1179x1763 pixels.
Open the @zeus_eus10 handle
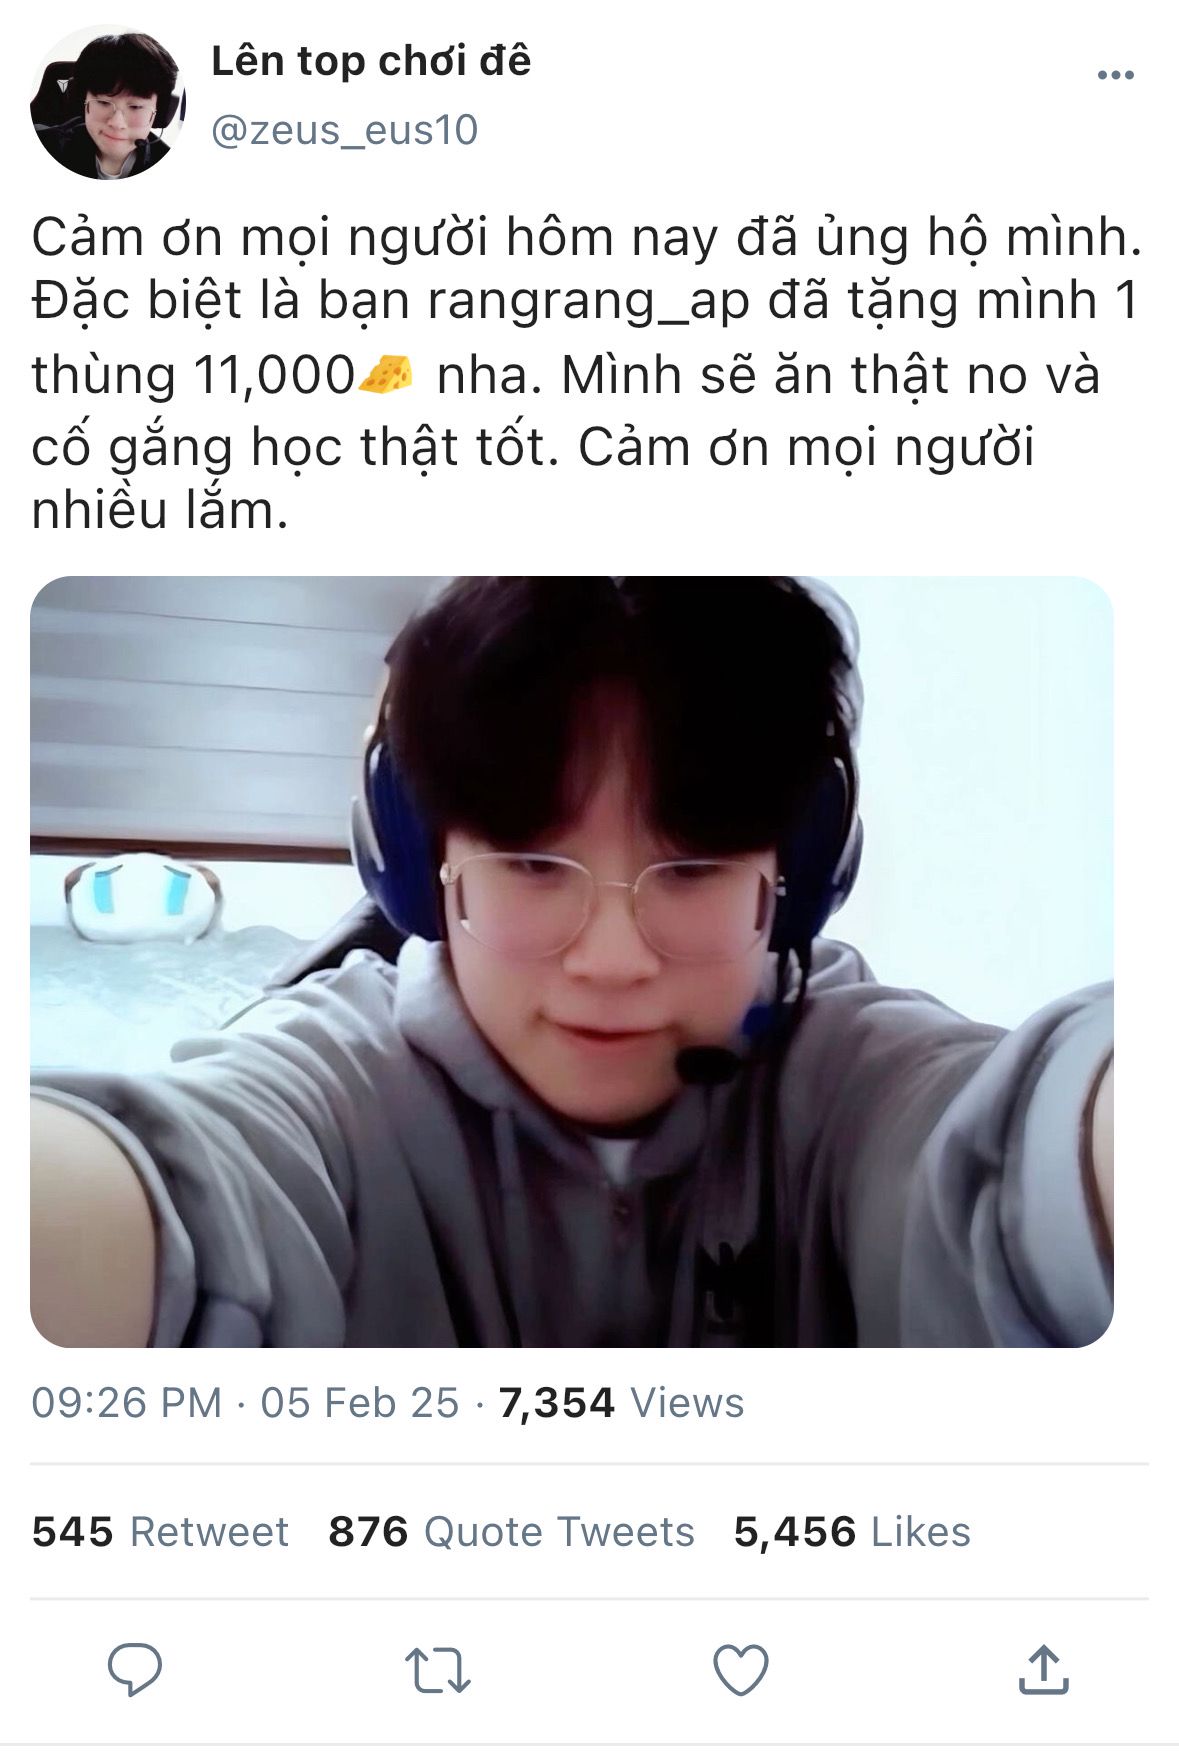pyautogui.click(x=345, y=131)
